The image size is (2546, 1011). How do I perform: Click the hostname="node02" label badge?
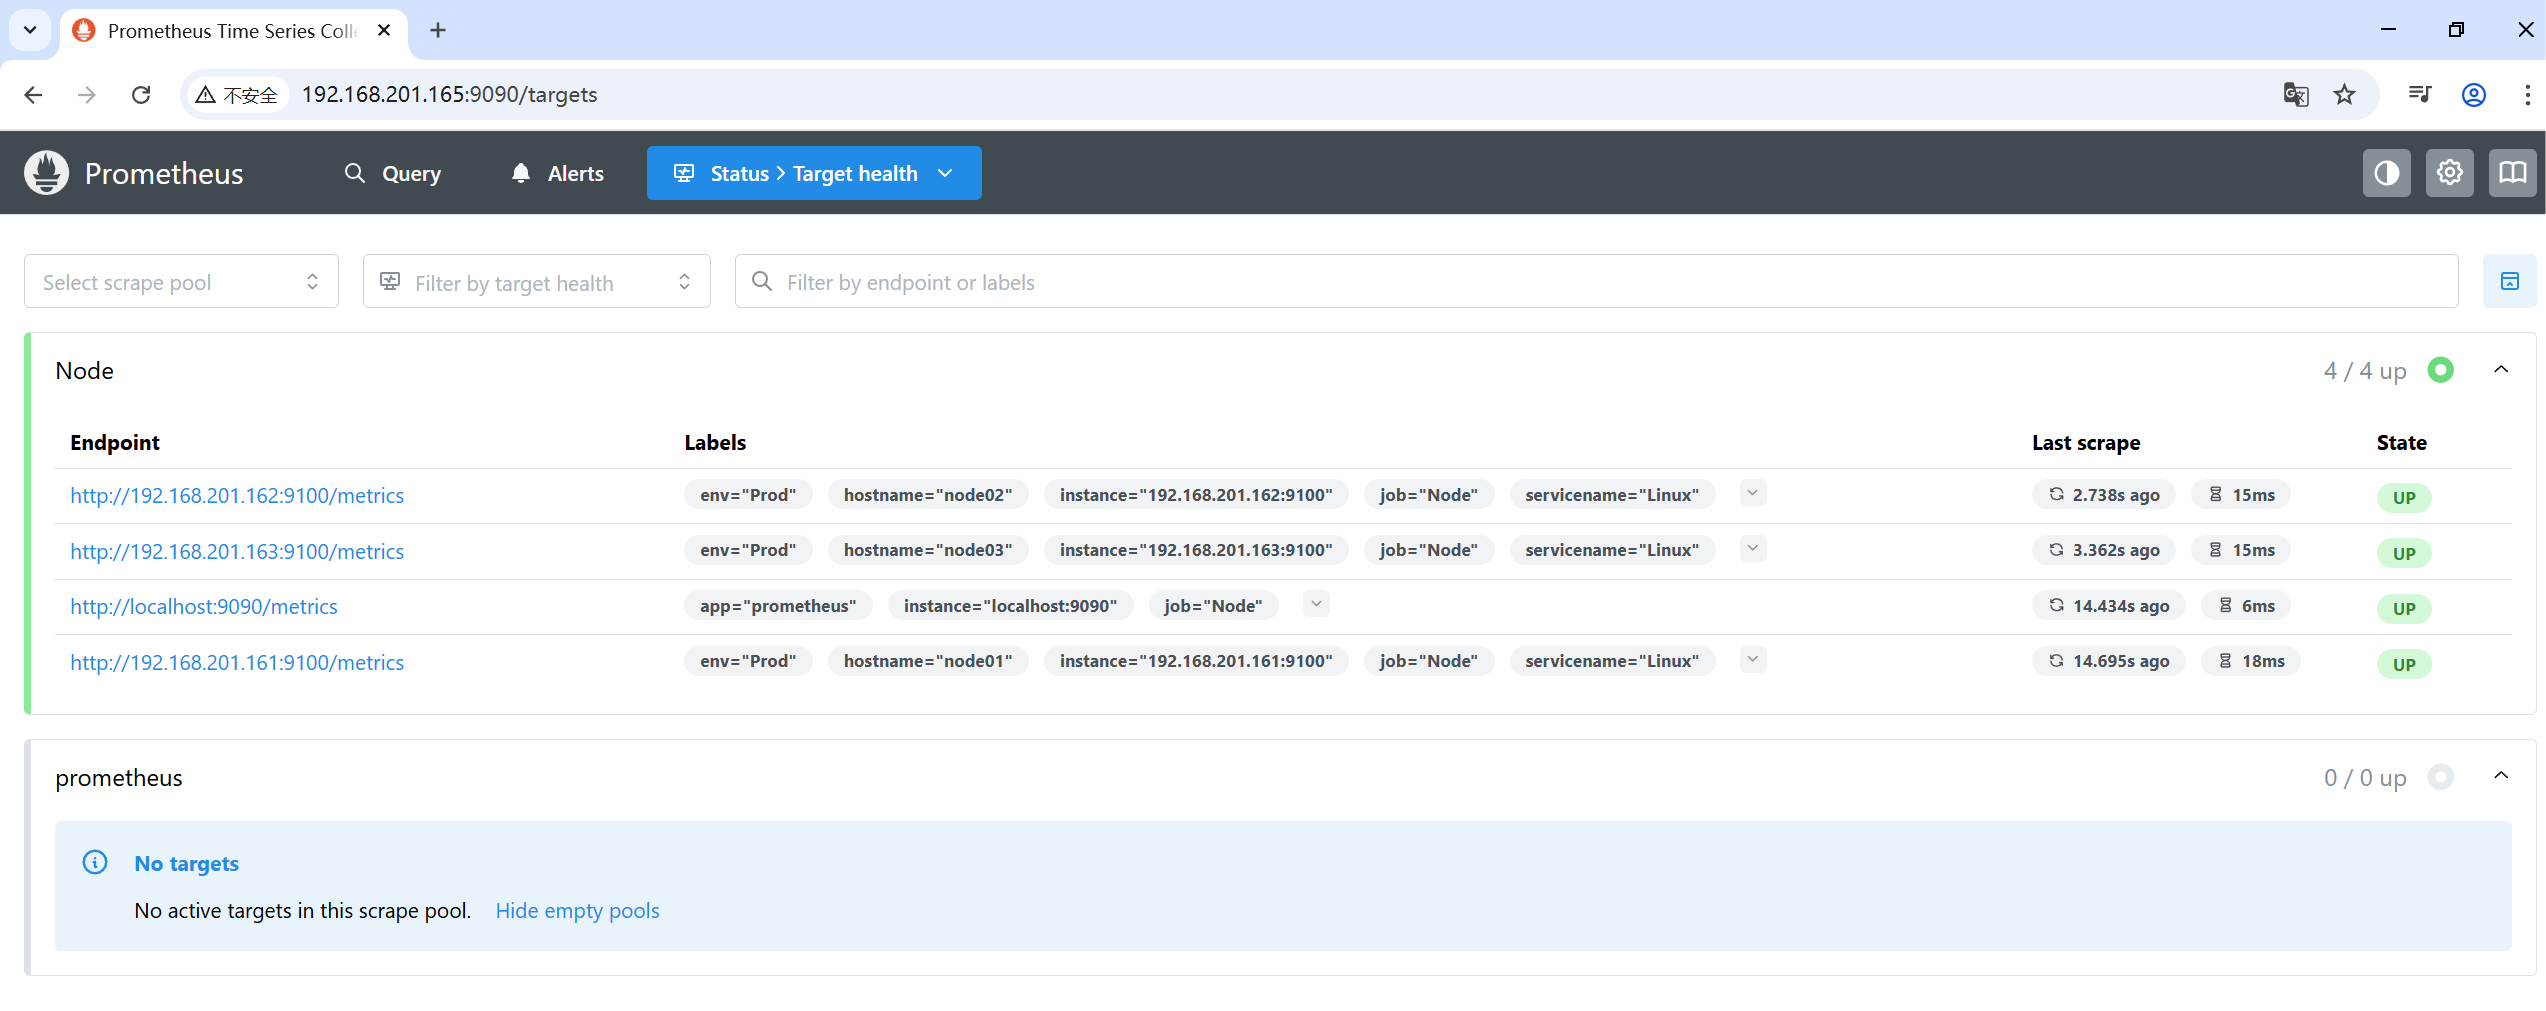coord(927,495)
